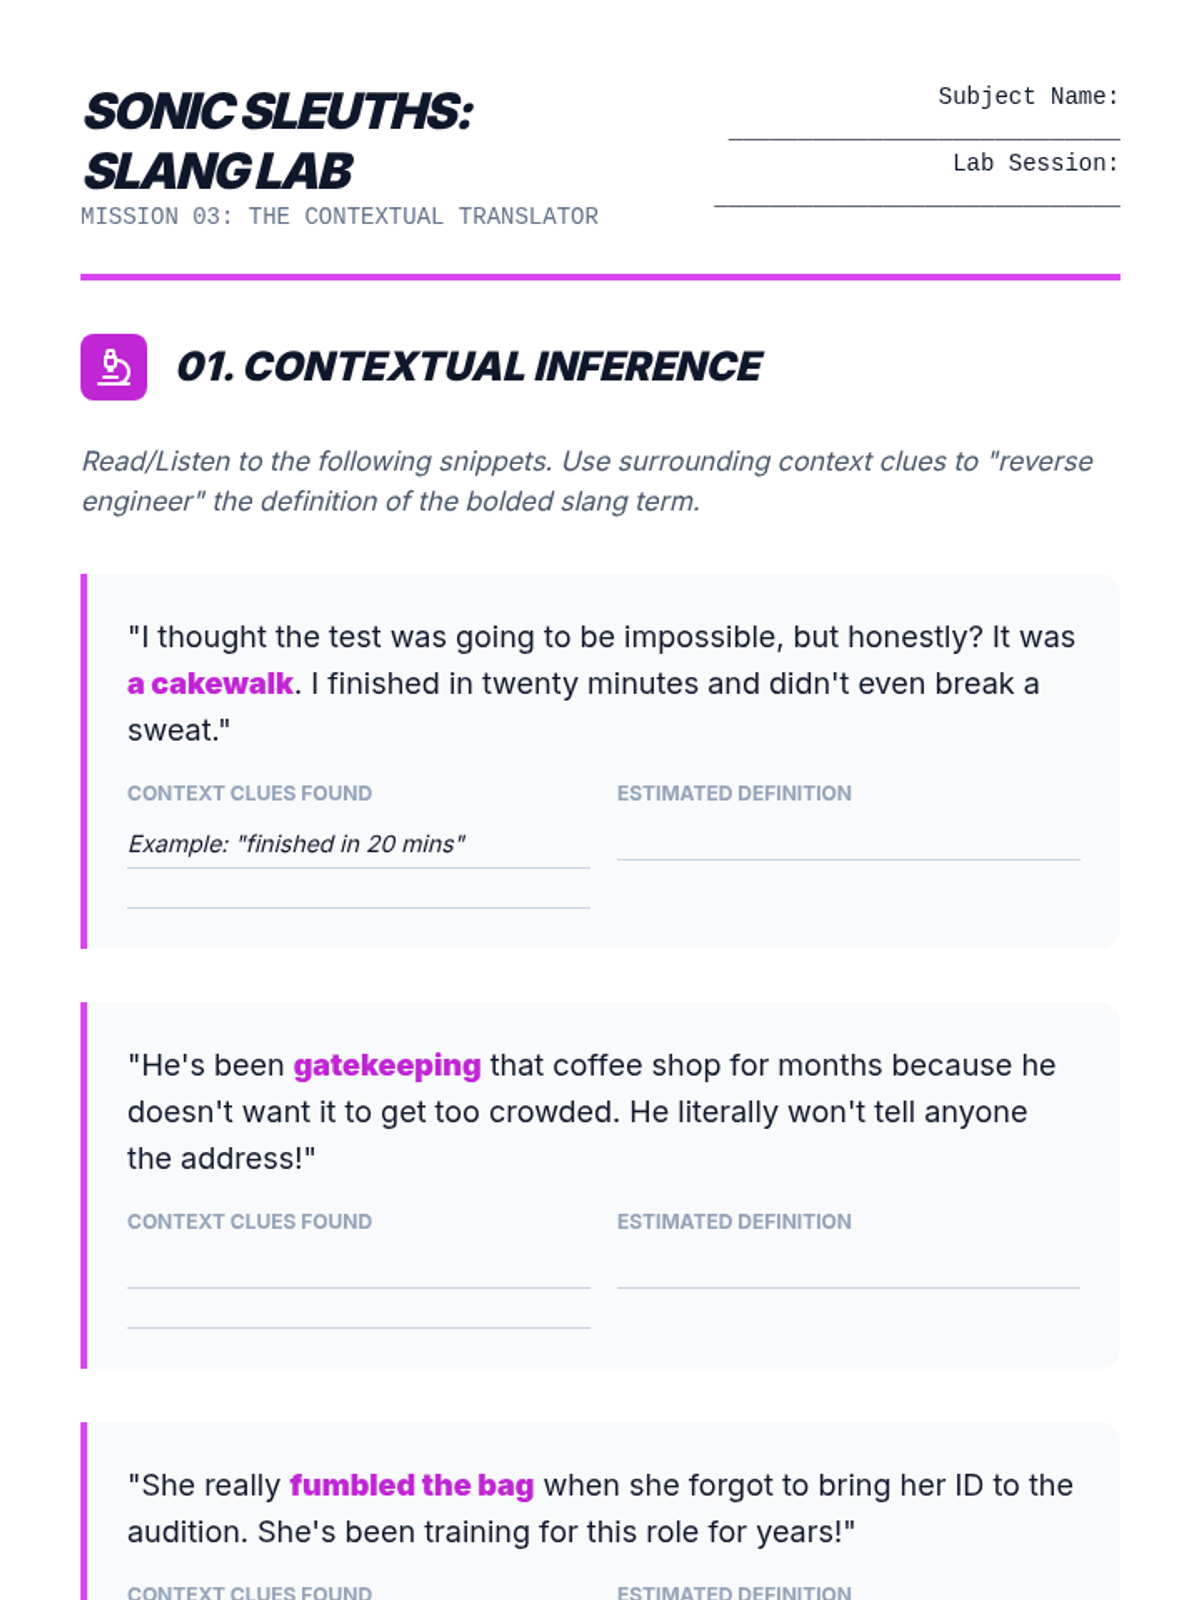Click the '01. Contextual Inference' section heading
The image size is (1200, 1600).
469,367
